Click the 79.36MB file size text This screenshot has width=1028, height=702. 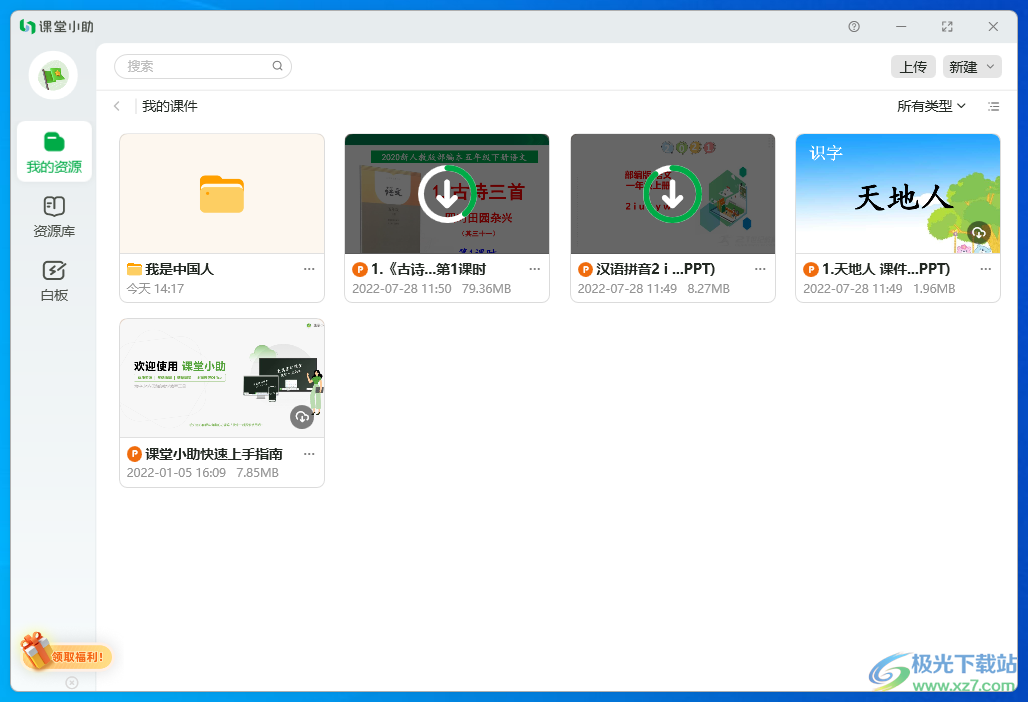coord(486,288)
